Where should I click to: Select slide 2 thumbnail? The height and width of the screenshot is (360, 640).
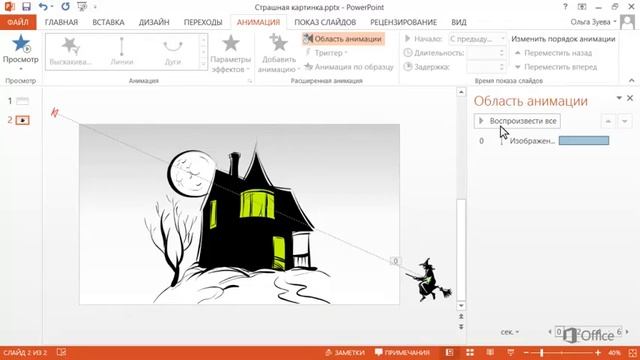[22, 120]
